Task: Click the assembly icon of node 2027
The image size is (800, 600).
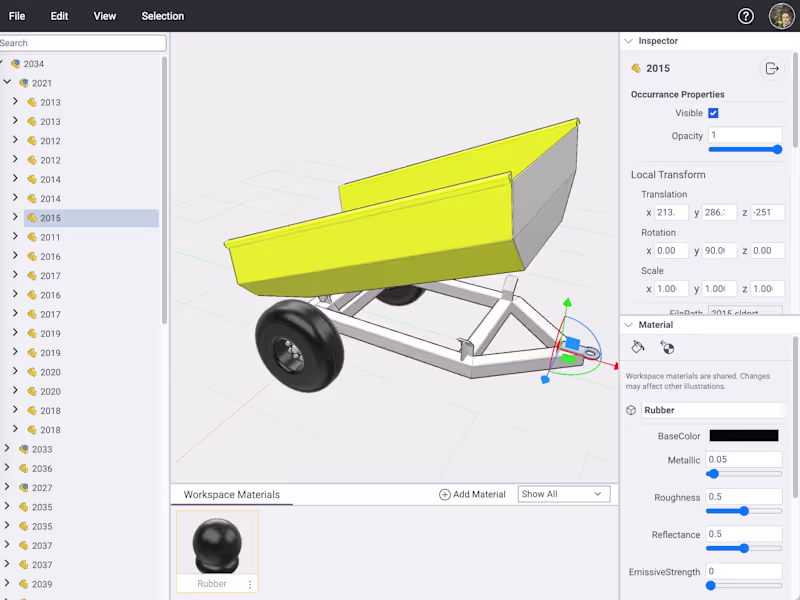Action: (24, 488)
